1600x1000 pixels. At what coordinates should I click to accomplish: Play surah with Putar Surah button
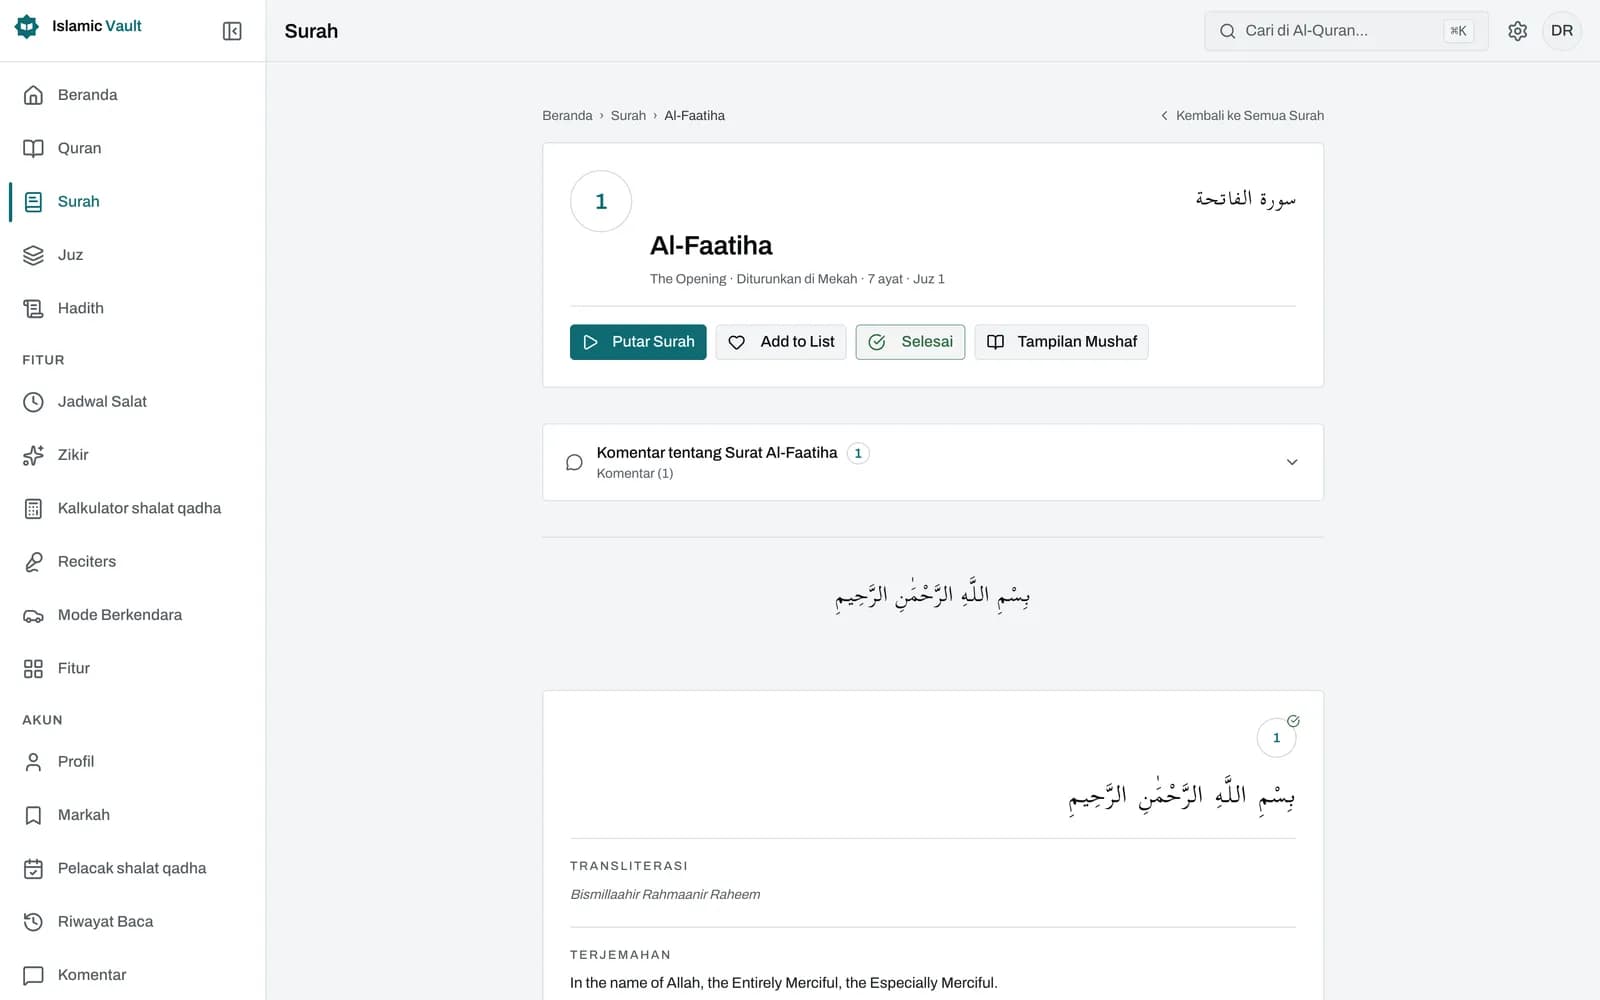[638, 342]
